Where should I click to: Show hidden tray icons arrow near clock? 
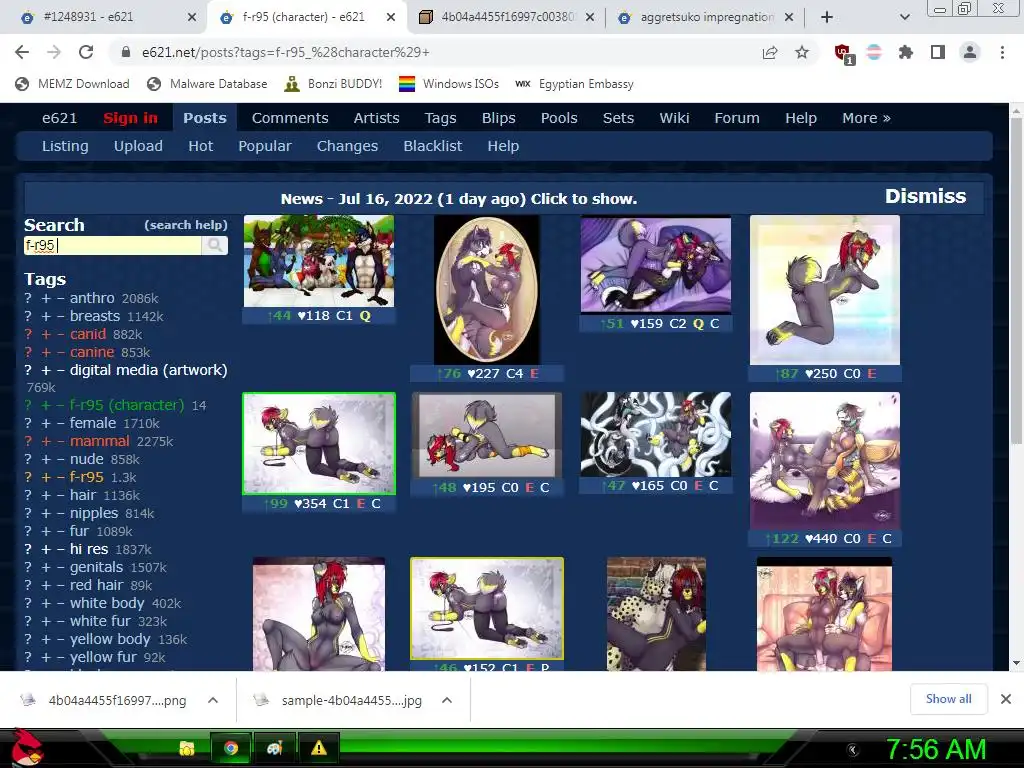click(x=852, y=750)
